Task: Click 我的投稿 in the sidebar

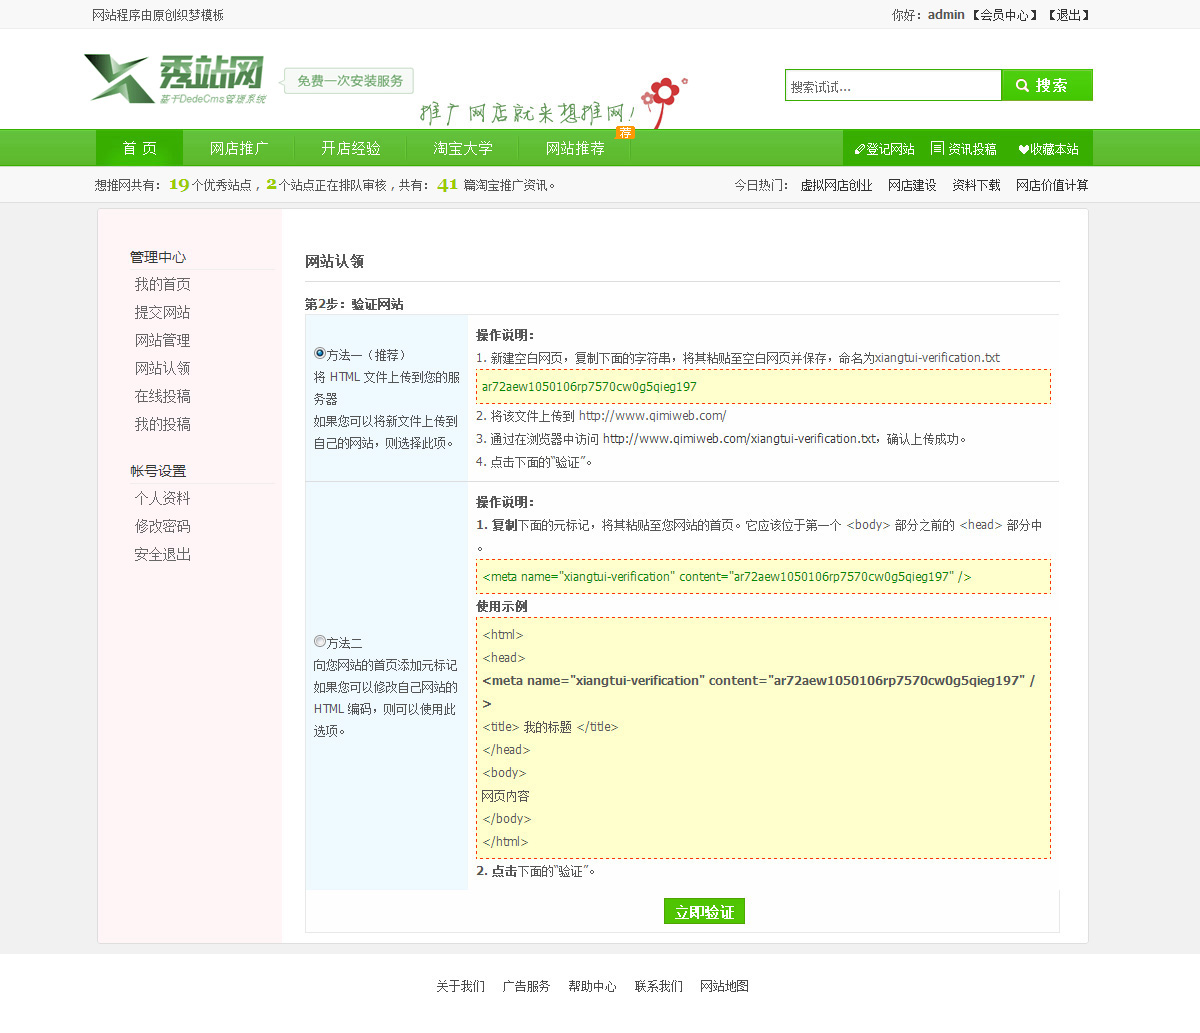Action: (x=162, y=425)
